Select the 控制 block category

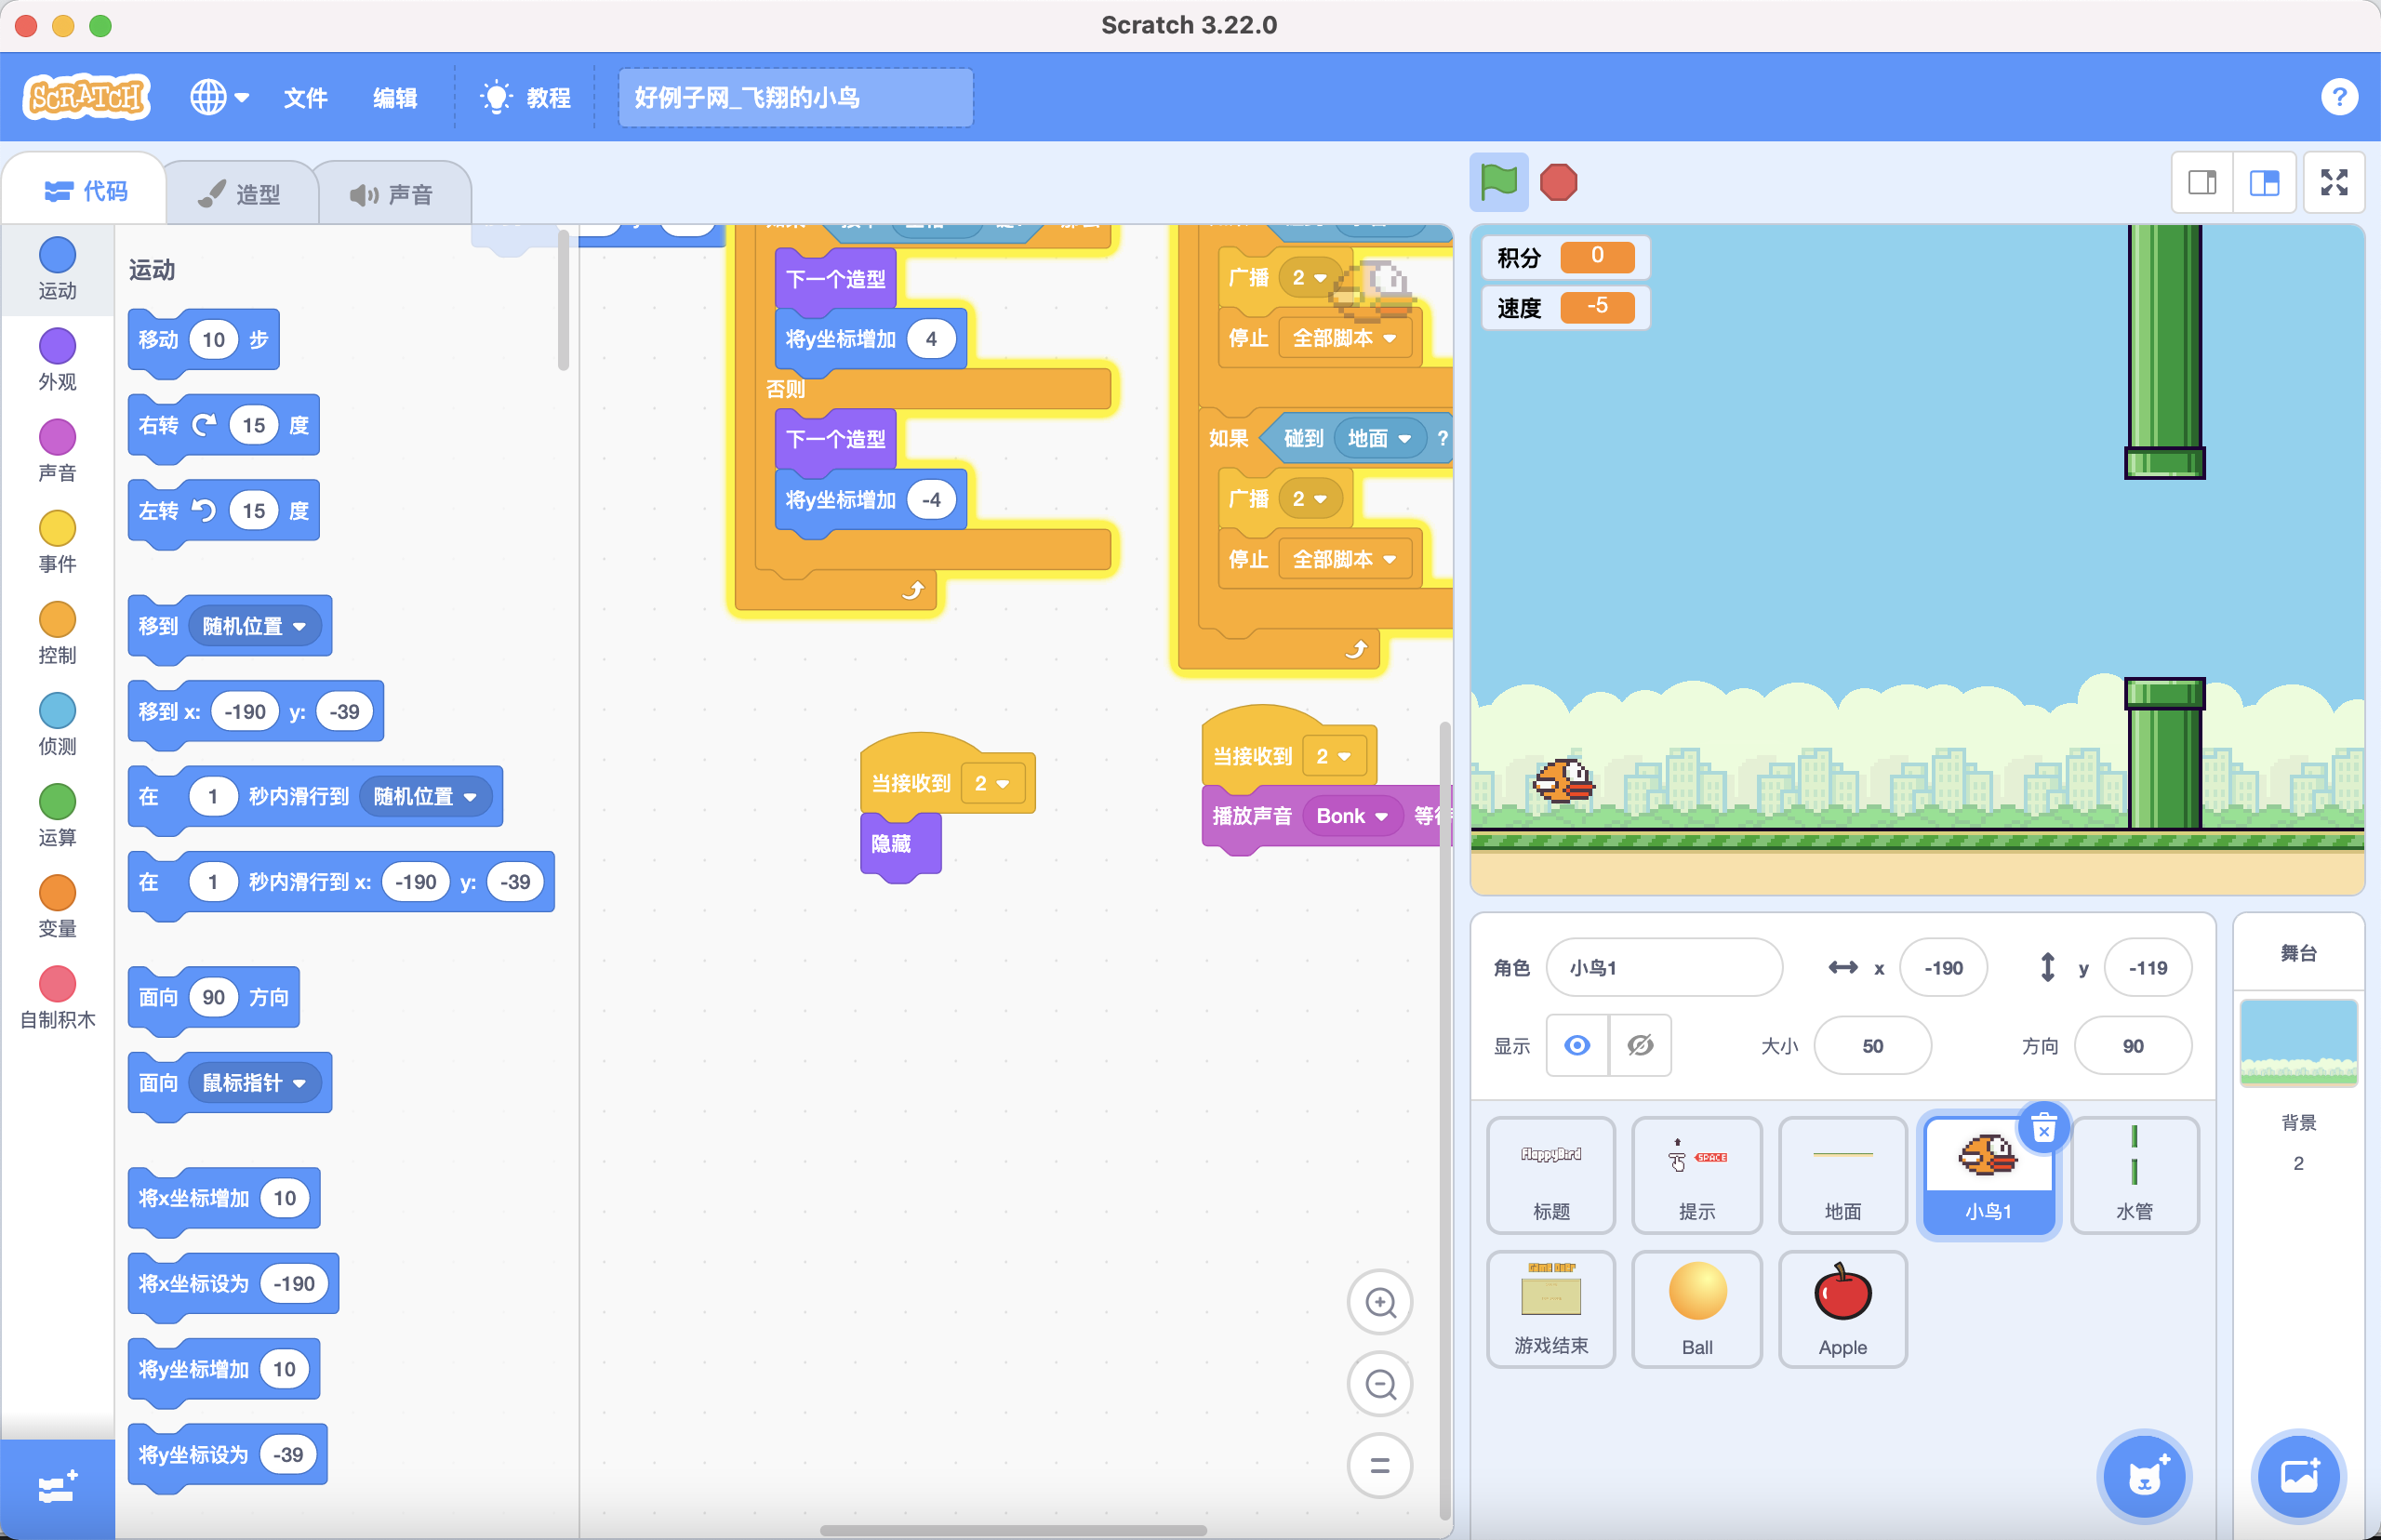[x=57, y=632]
